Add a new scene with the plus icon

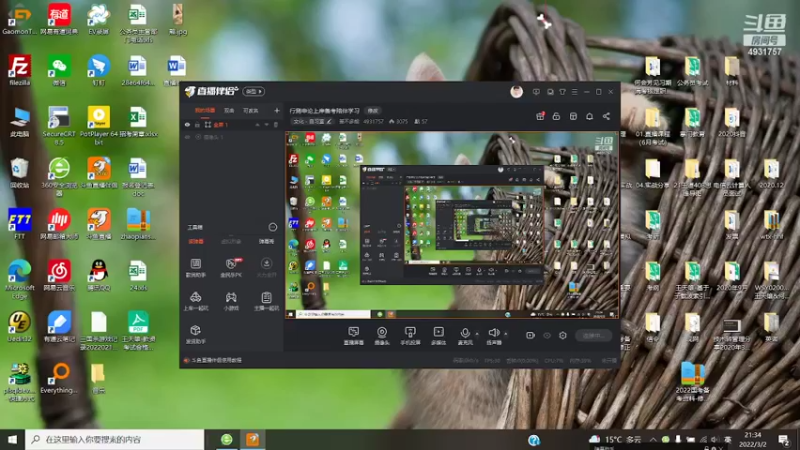pos(277,110)
